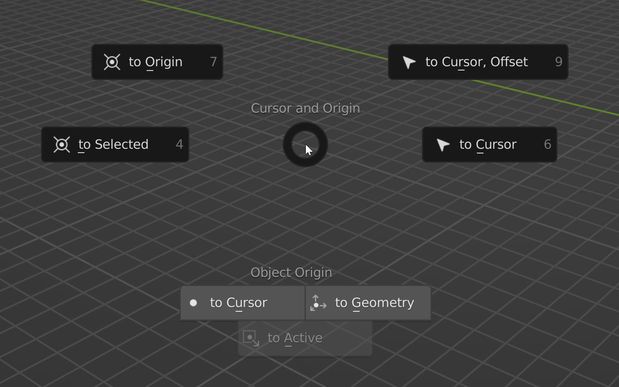Click 3D cursor icon beside 'to Origin'
The image size is (619, 387).
tap(112, 62)
